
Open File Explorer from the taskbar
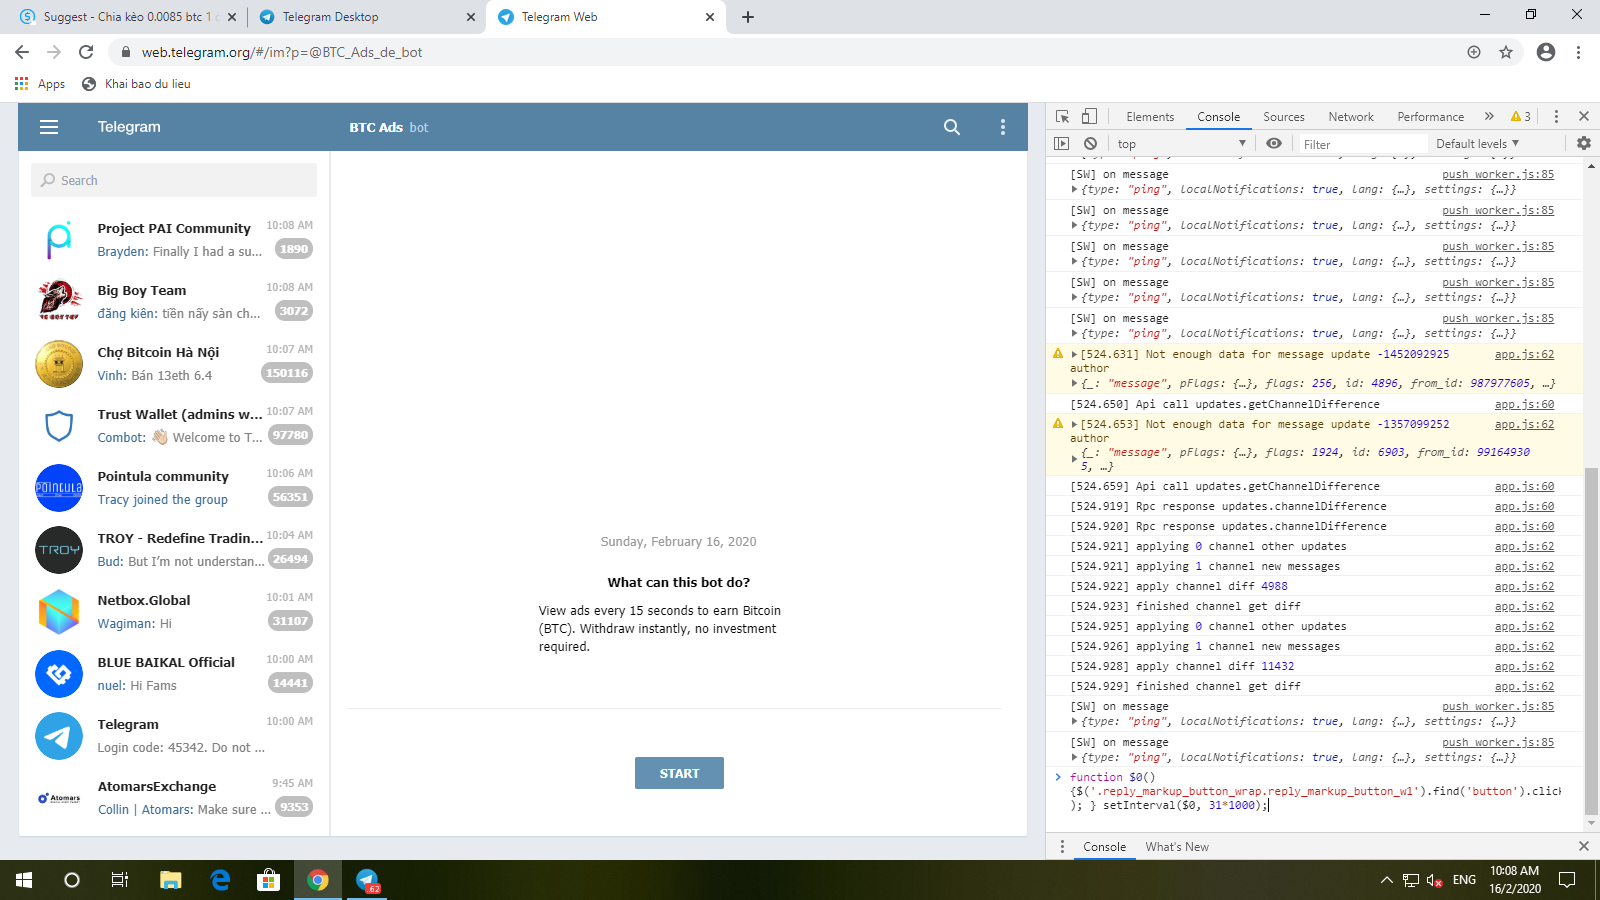coord(171,880)
